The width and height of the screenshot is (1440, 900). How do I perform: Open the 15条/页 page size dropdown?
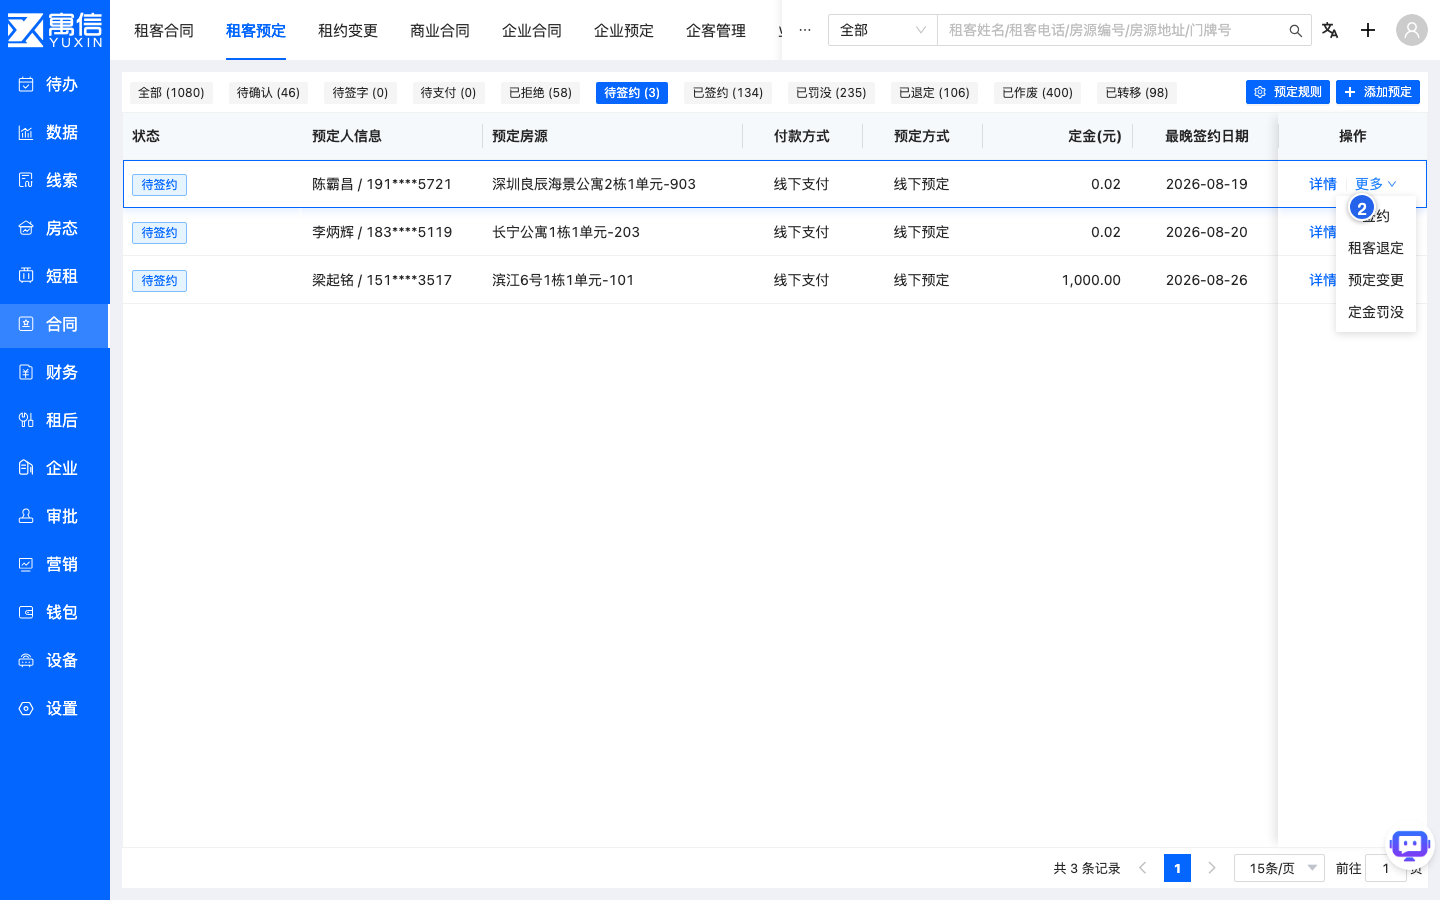click(x=1279, y=868)
